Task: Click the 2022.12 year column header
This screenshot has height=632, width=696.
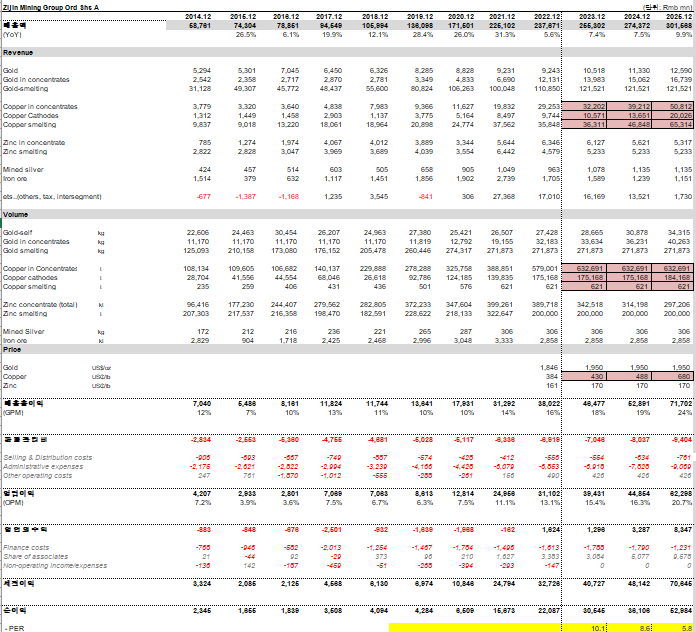Action: pyautogui.click(x=547, y=16)
